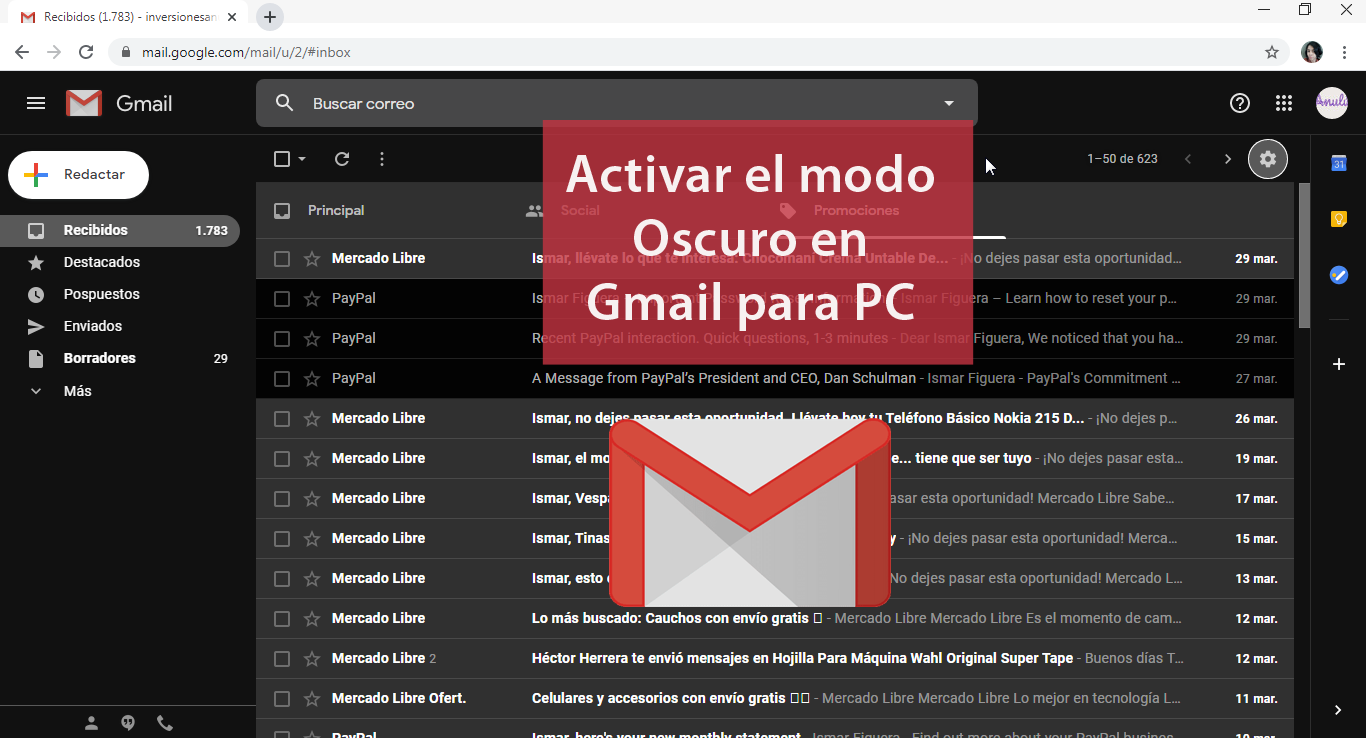The image size is (1366, 738).
Task: Show search options dropdown arrow
Action: [x=949, y=103]
